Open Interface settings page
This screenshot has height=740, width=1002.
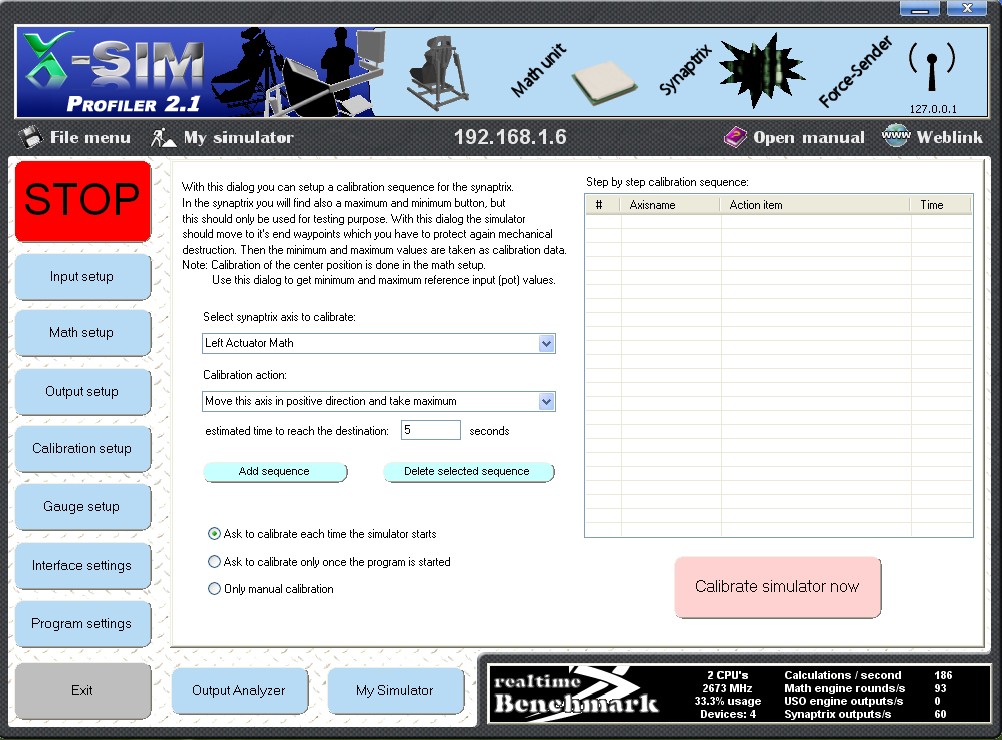(82, 566)
